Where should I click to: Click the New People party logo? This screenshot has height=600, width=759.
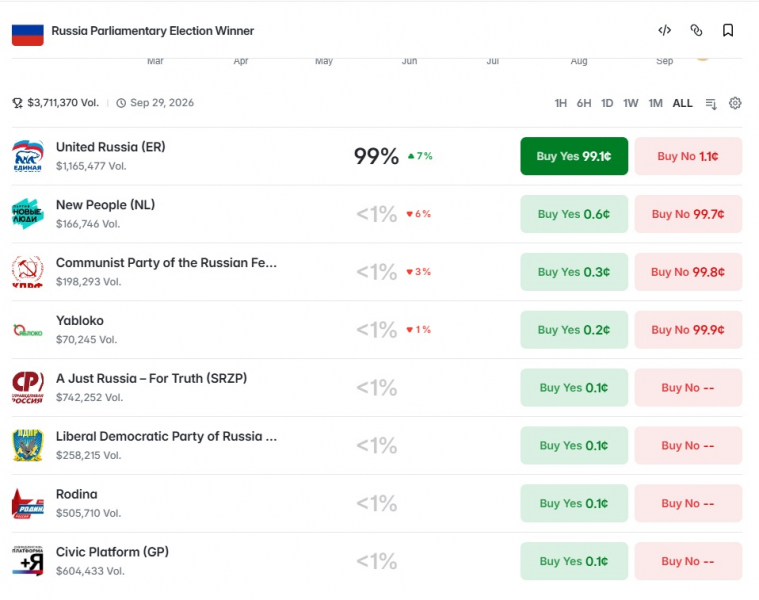coord(28,213)
